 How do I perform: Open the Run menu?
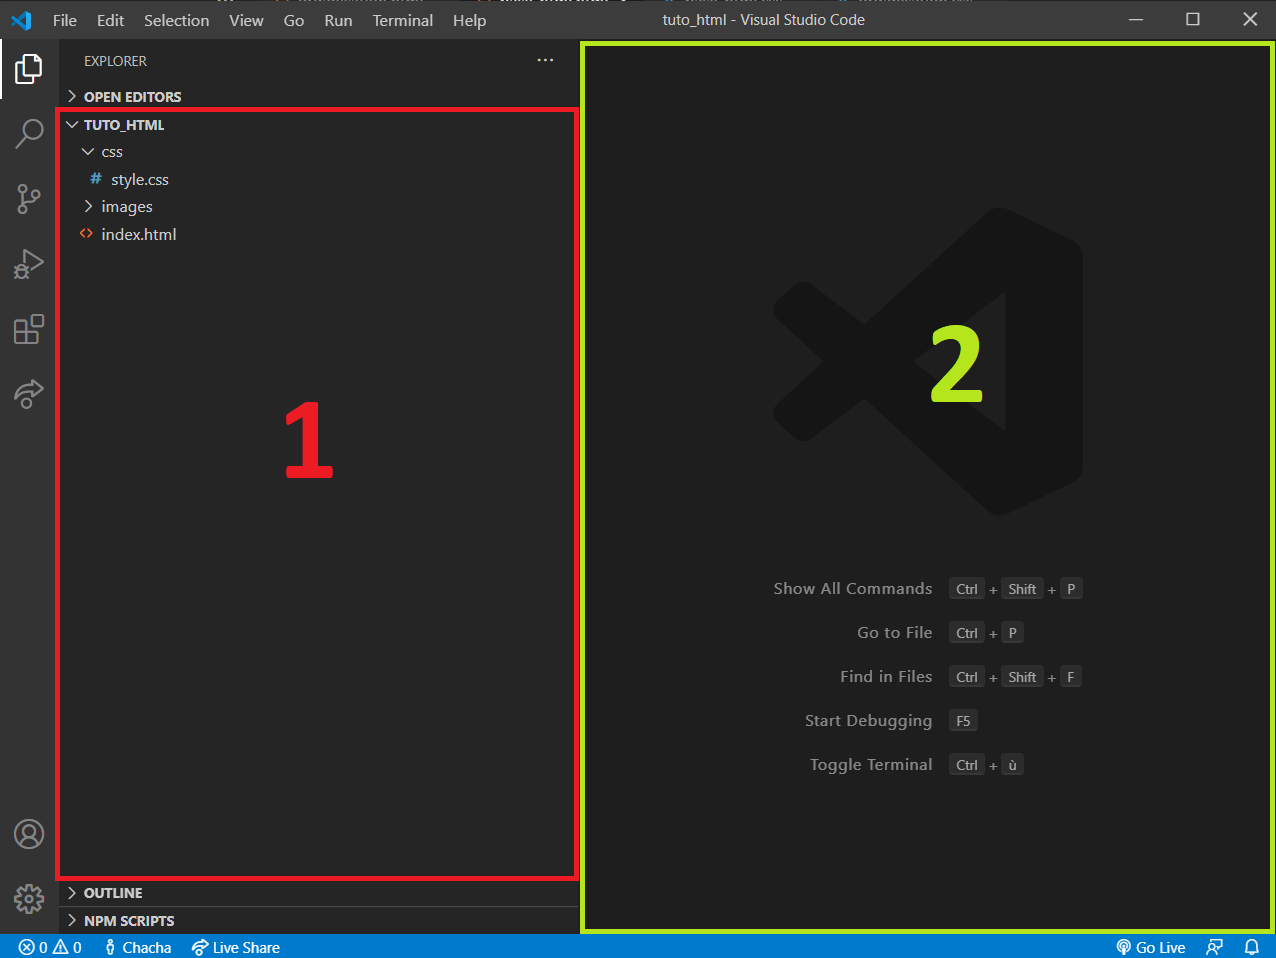click(338, 20)
